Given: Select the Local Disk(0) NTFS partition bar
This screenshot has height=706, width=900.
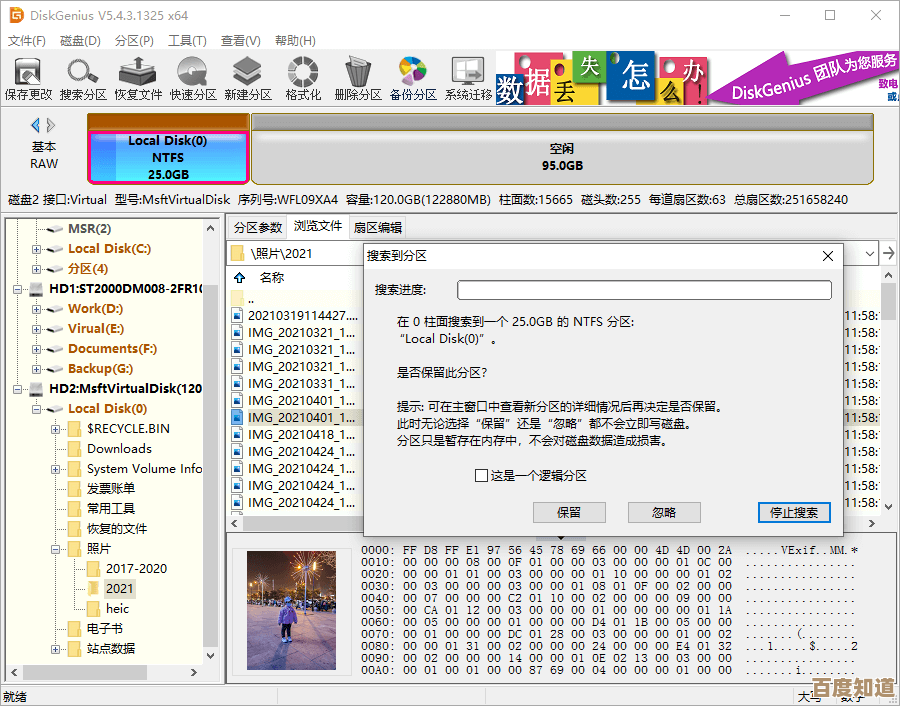Looking at the screenshot, I should pyautogui.click(x=168, y=157).
